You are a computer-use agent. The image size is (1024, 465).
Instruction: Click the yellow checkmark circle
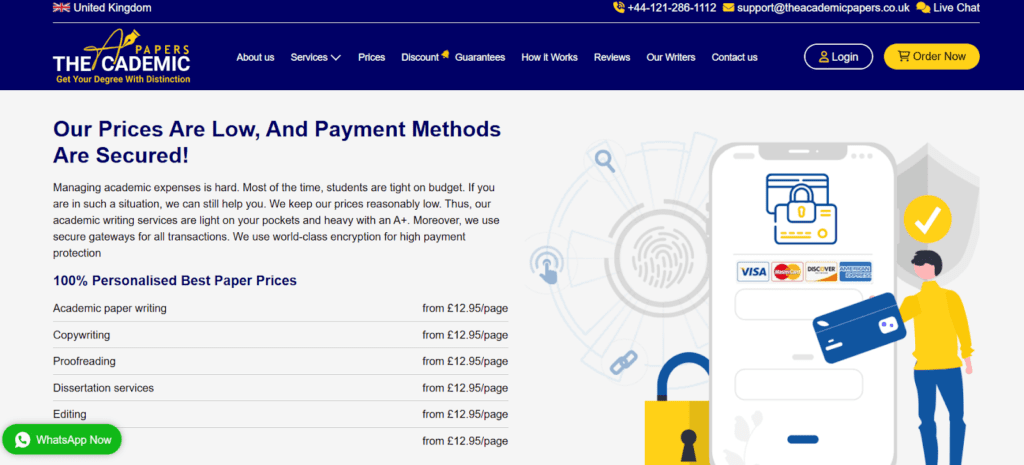(x=927, y=219)
